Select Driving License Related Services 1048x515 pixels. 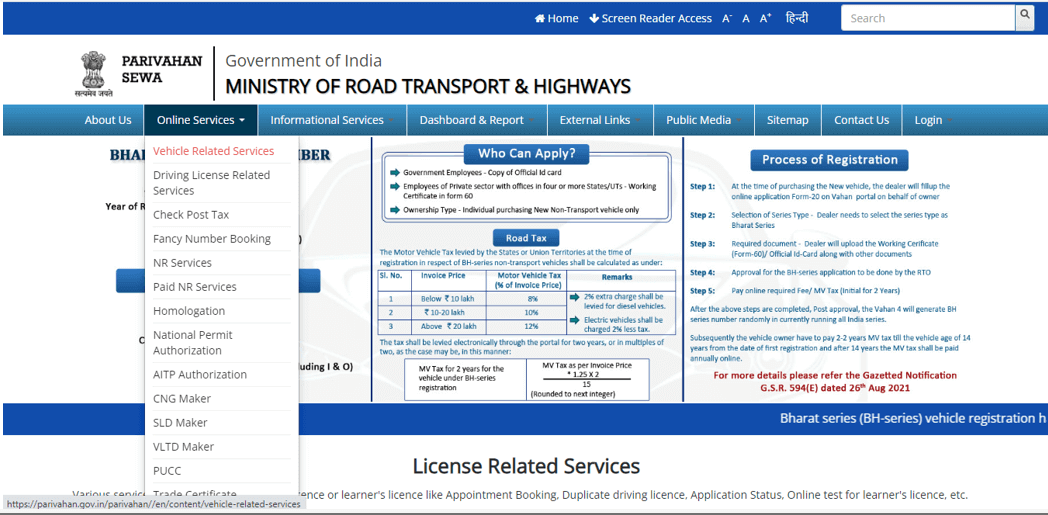[x=211, y=183]
